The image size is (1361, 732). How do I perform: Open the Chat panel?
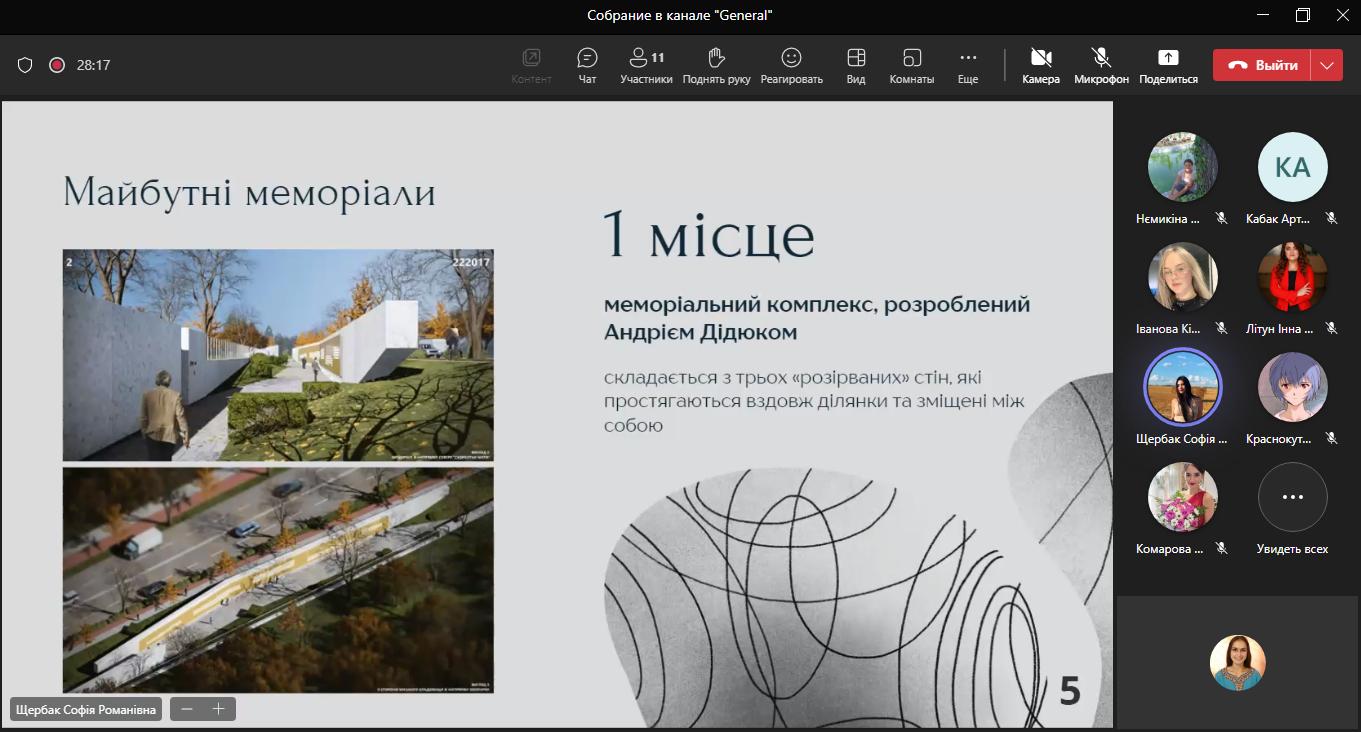[x=587, y=66]
